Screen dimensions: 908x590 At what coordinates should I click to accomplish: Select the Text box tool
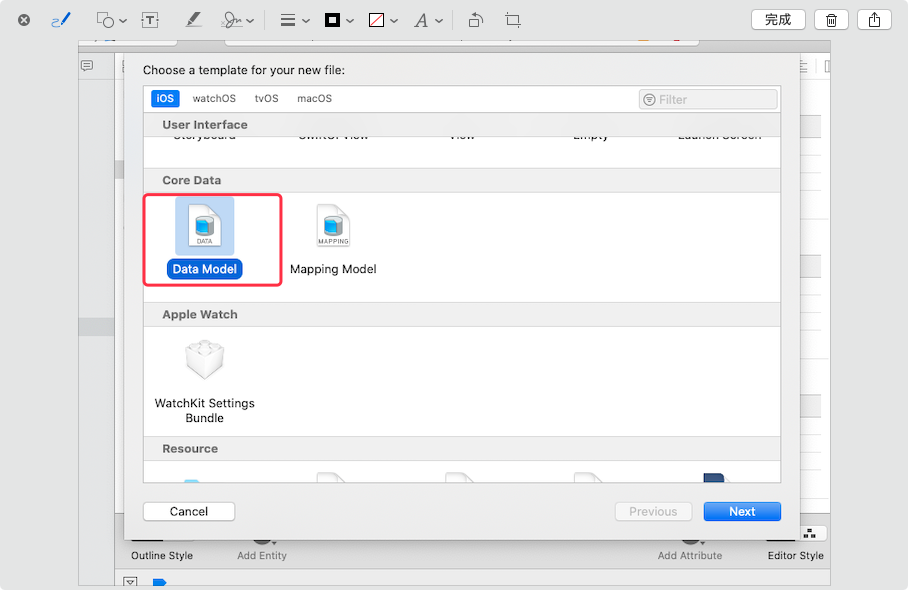[x=150, y=20]
